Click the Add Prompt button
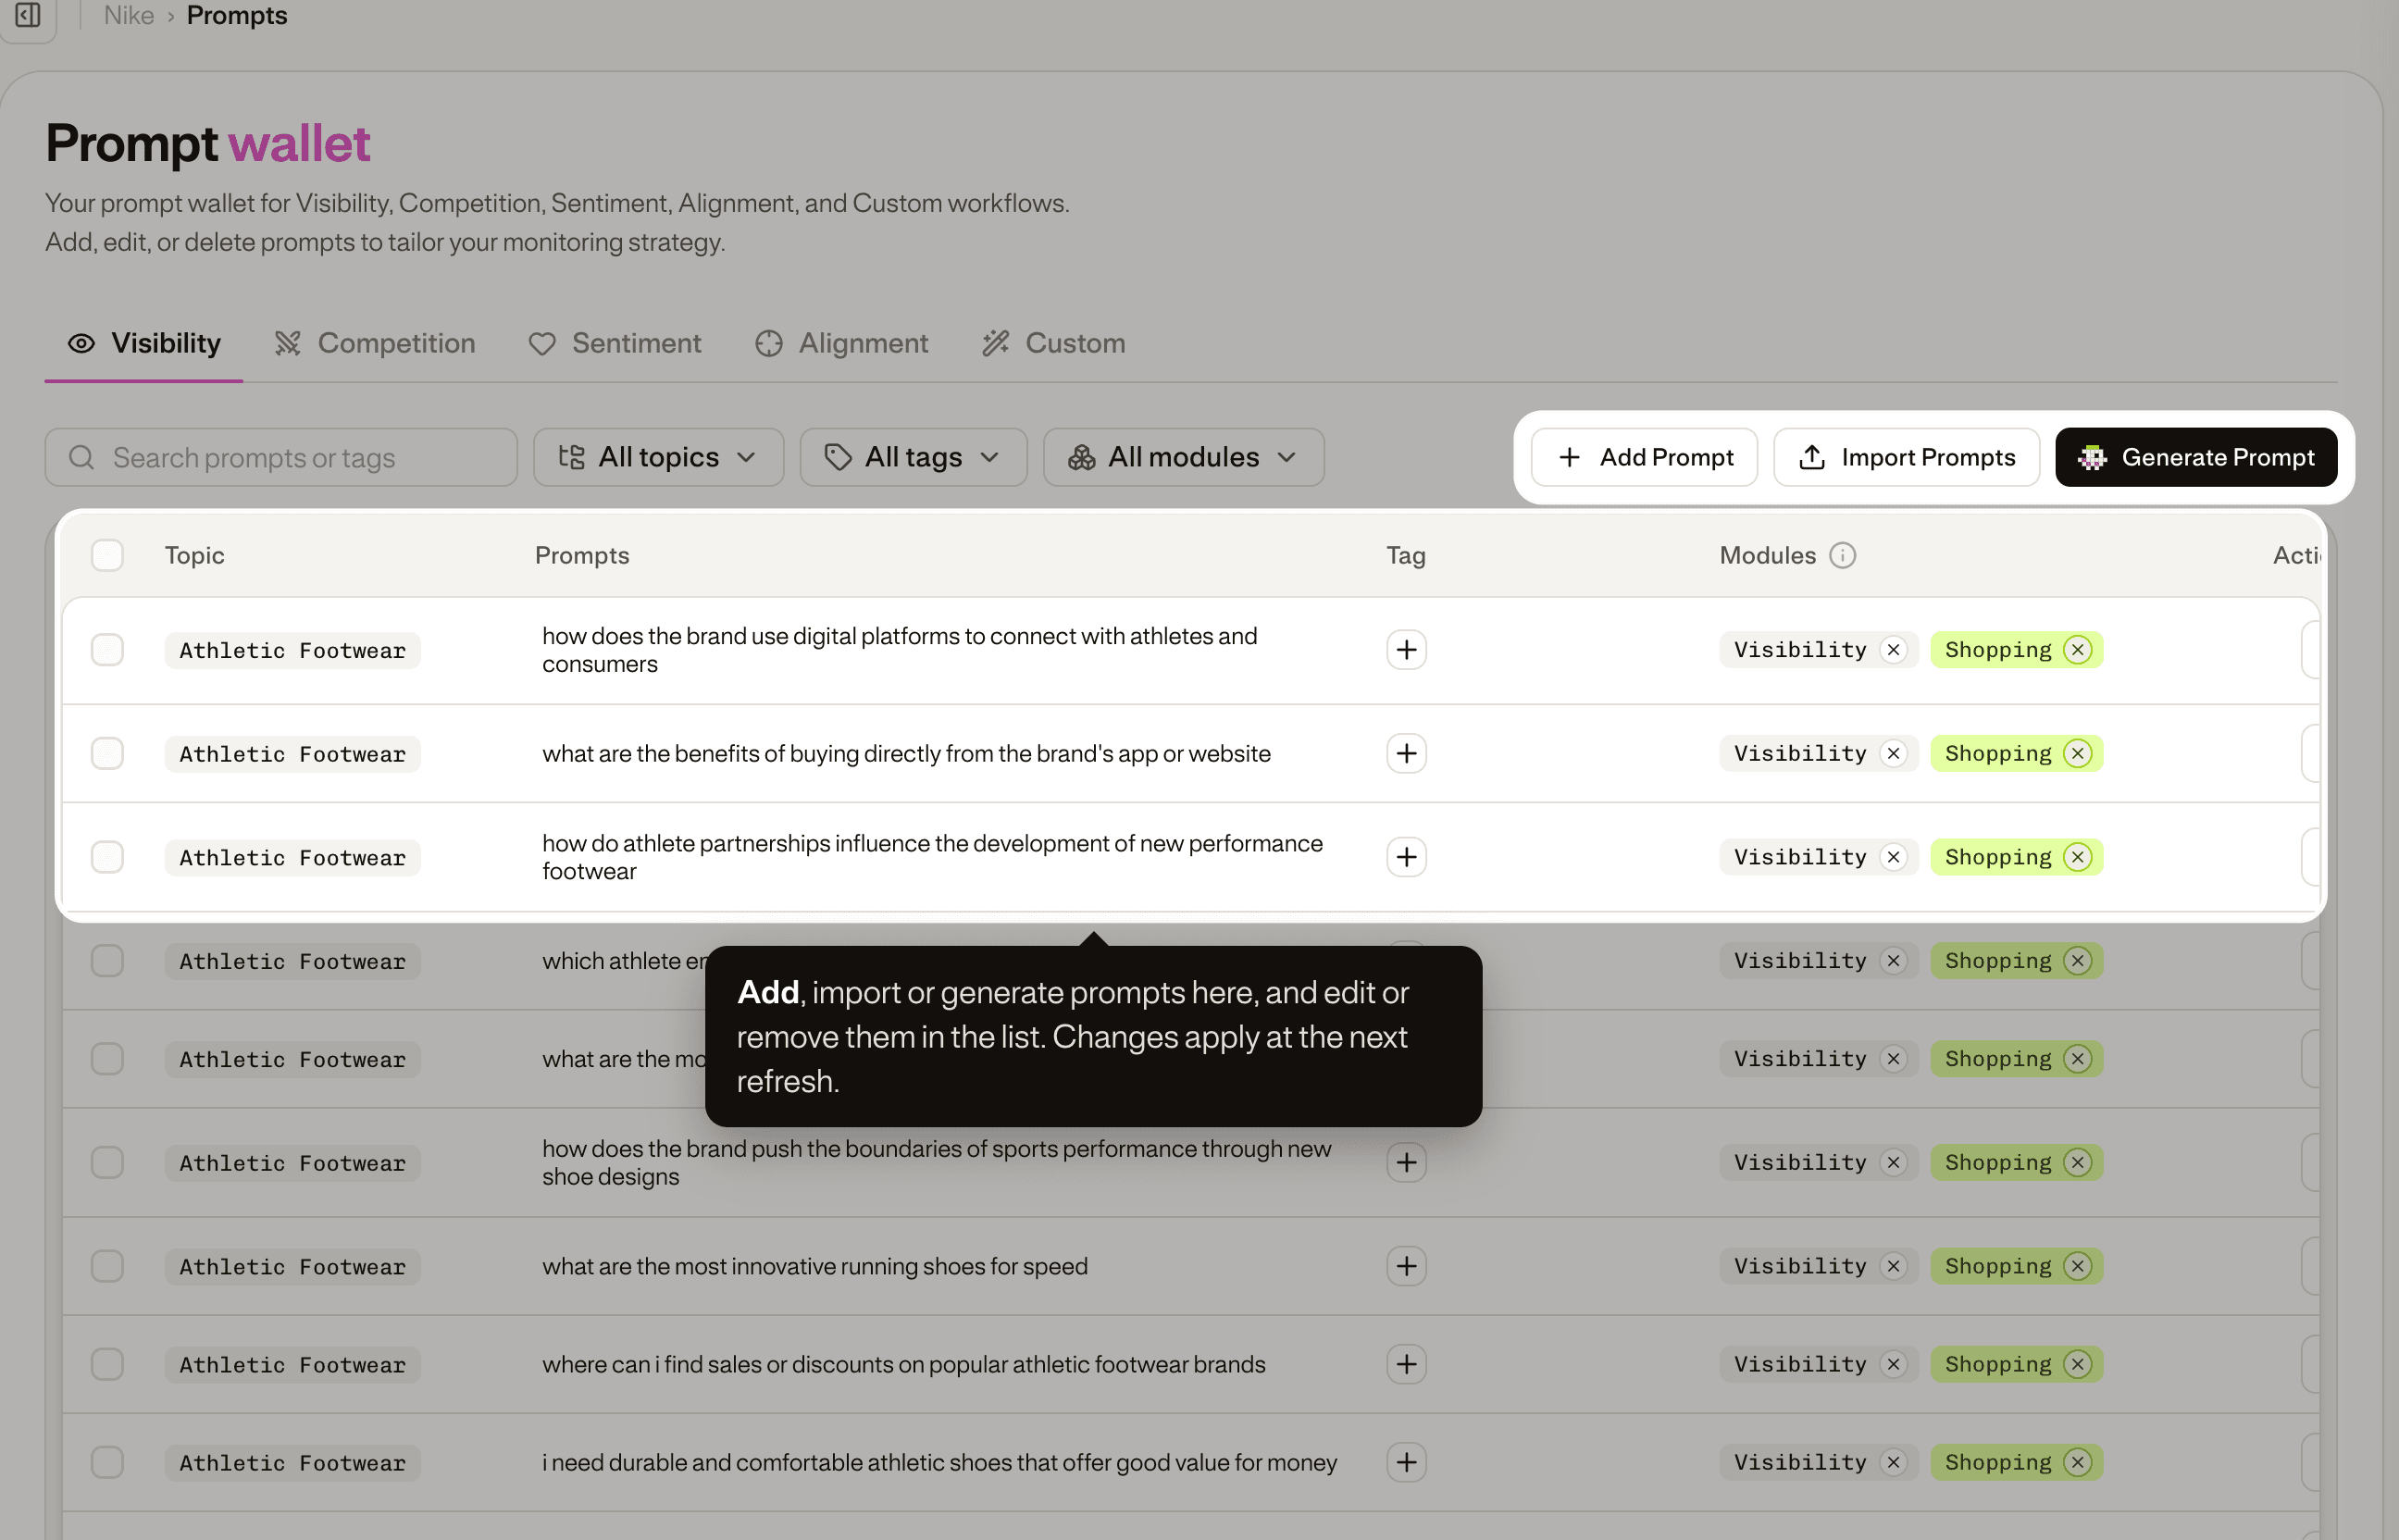 (1644, 457)
